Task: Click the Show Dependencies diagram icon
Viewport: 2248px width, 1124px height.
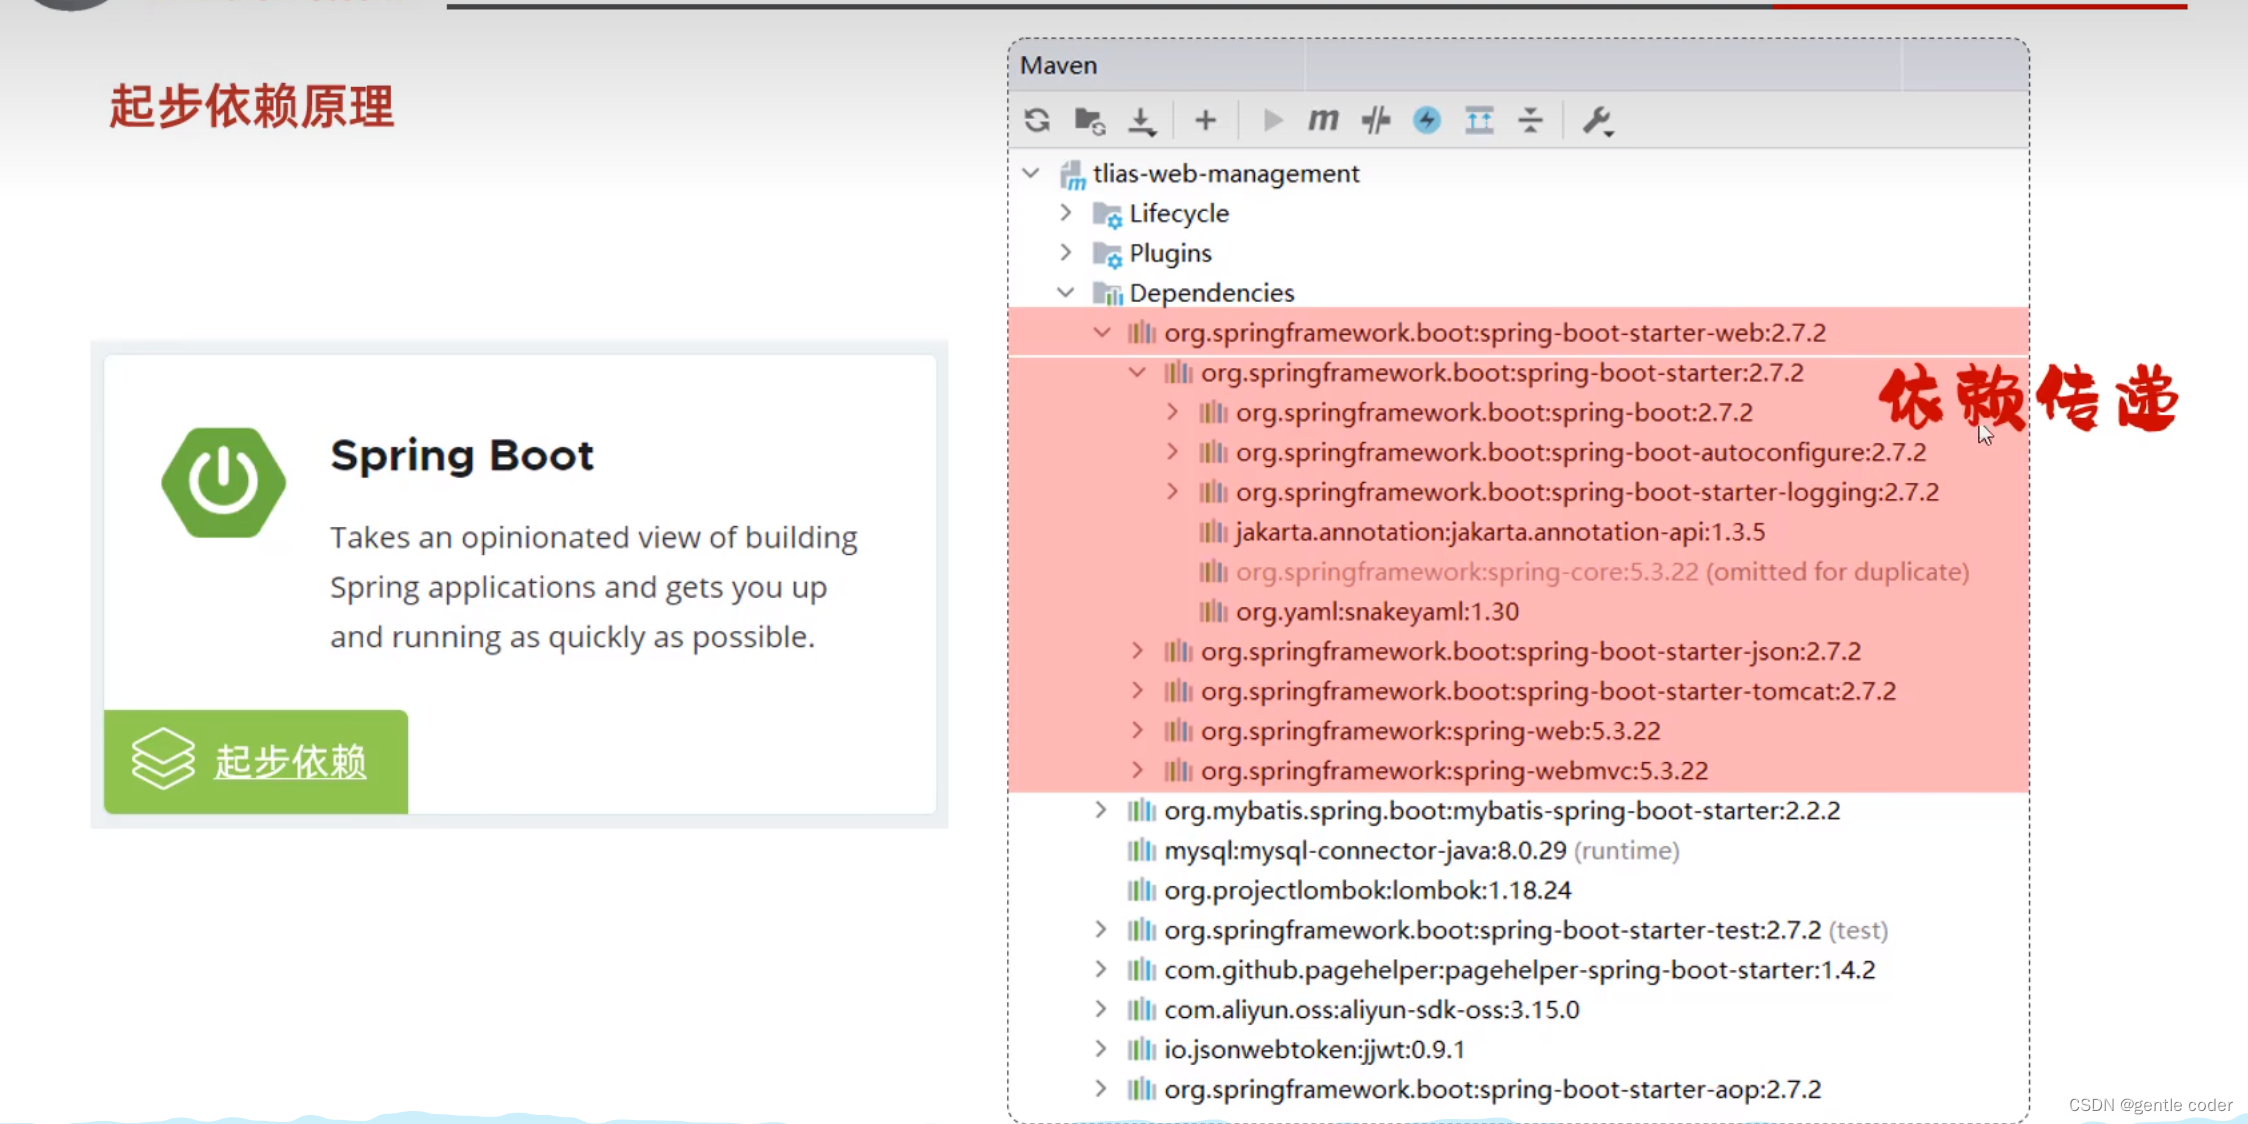Action: [1479, 121]
